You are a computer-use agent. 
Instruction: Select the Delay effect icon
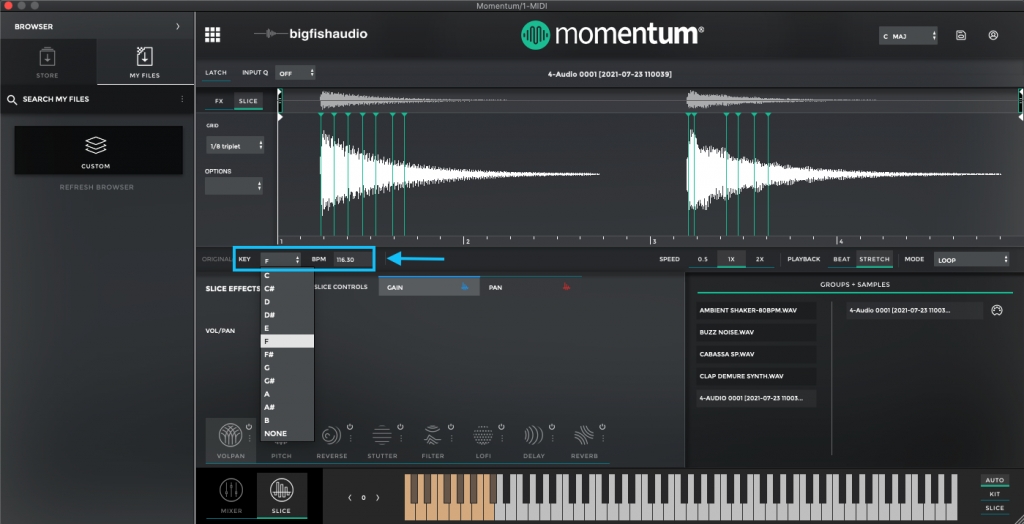(x=534, y=434)
